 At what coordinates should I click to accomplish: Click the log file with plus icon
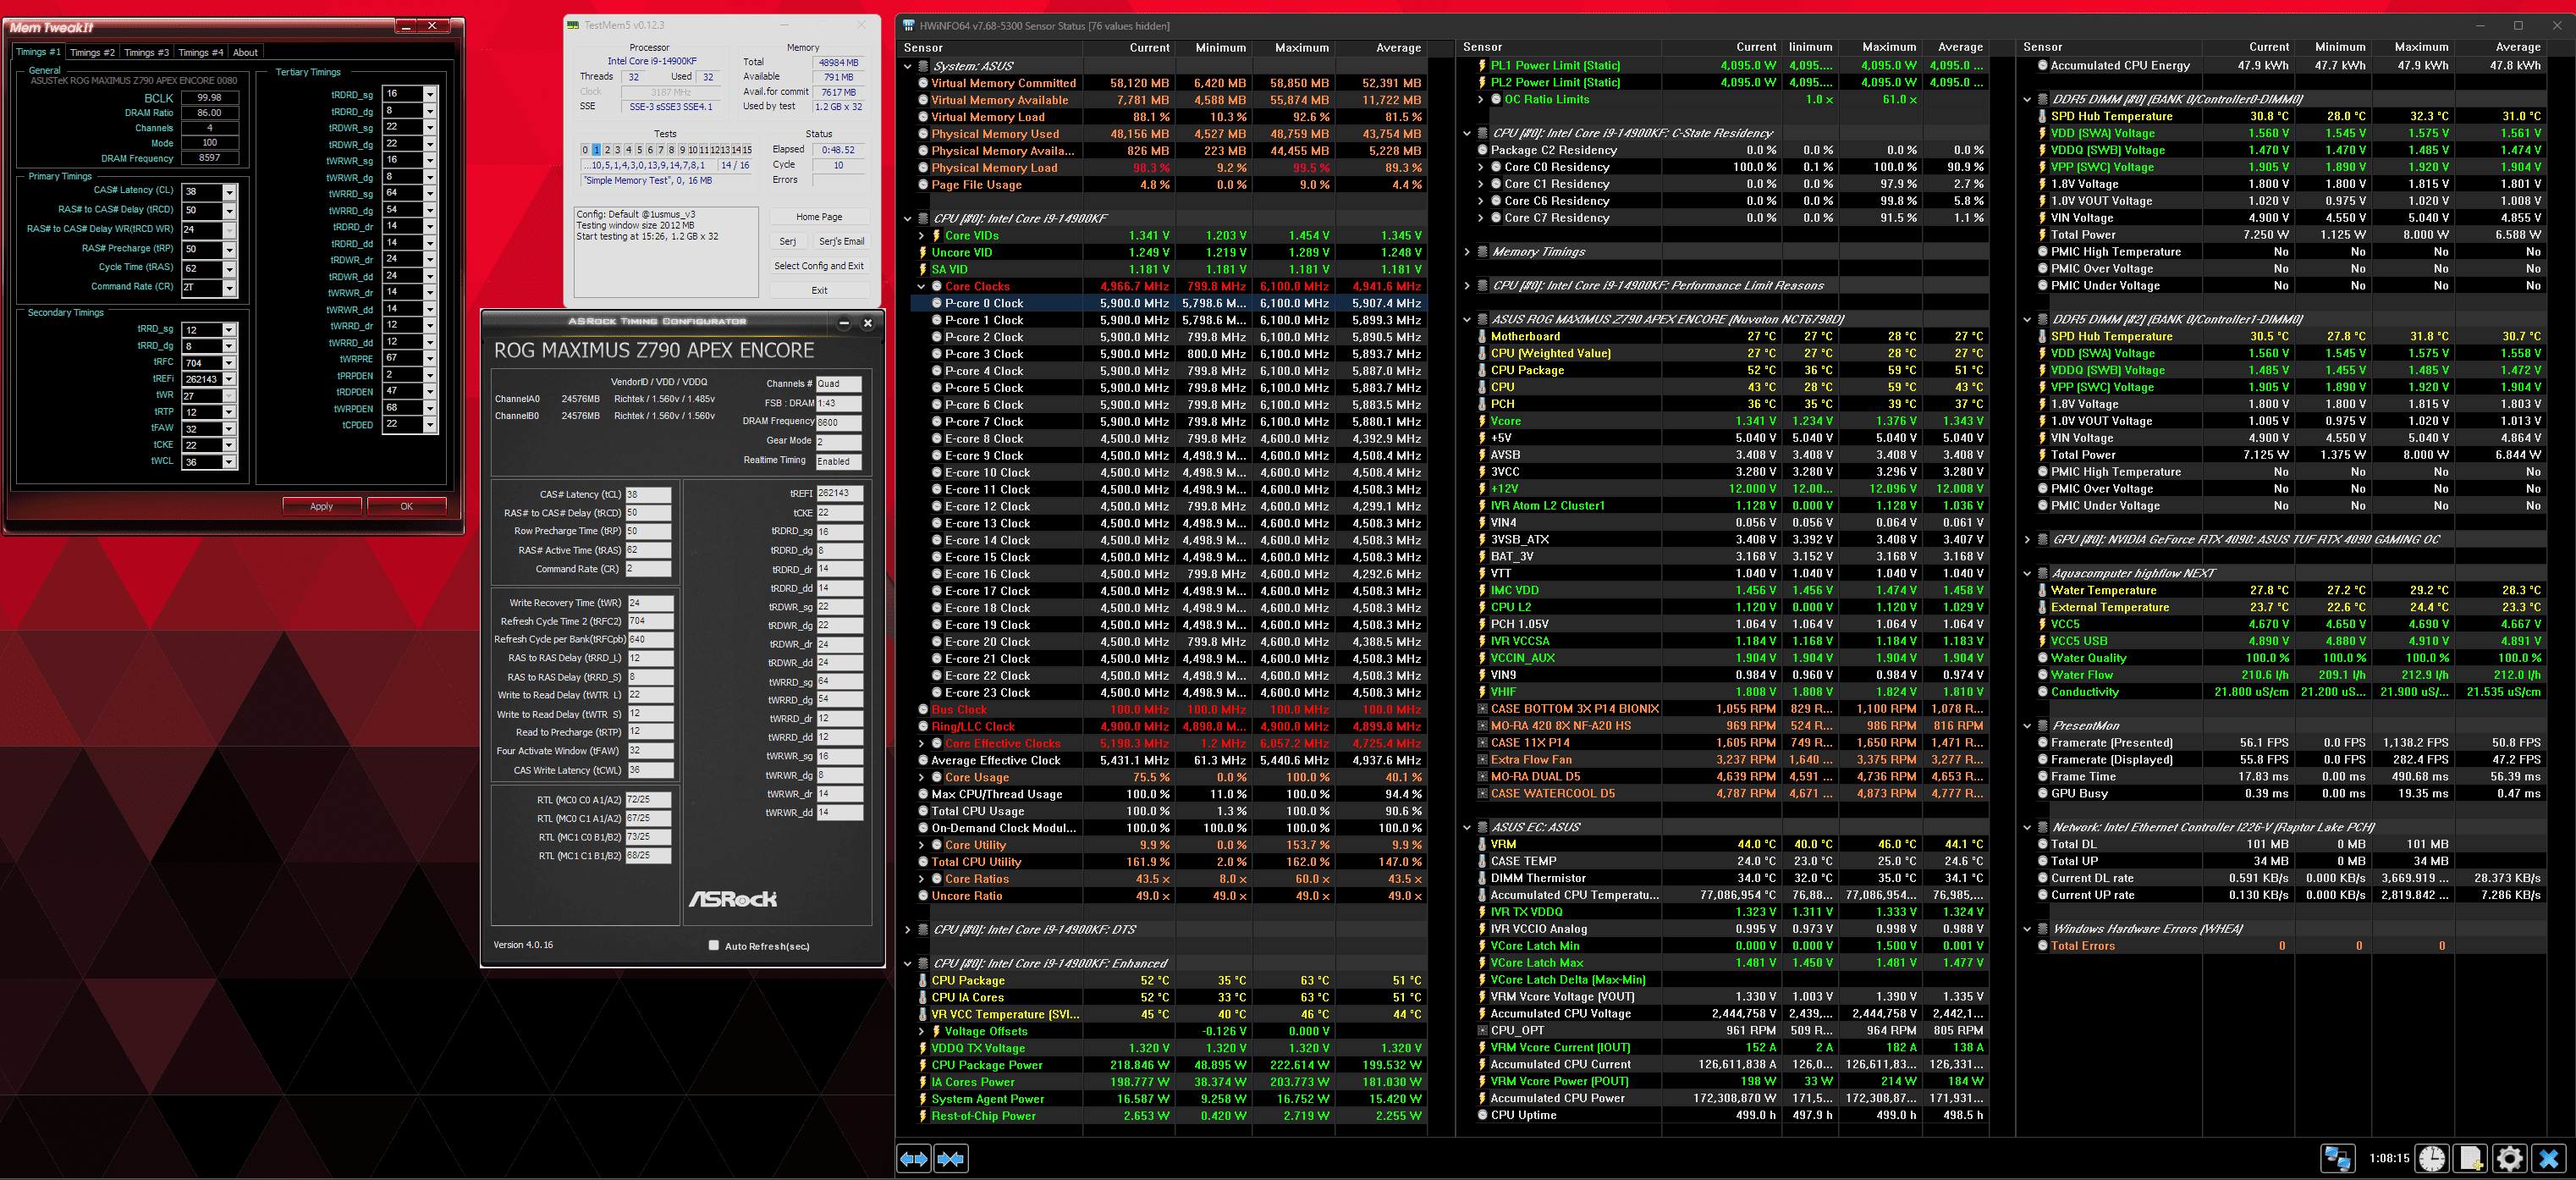coord(2470,1158)
